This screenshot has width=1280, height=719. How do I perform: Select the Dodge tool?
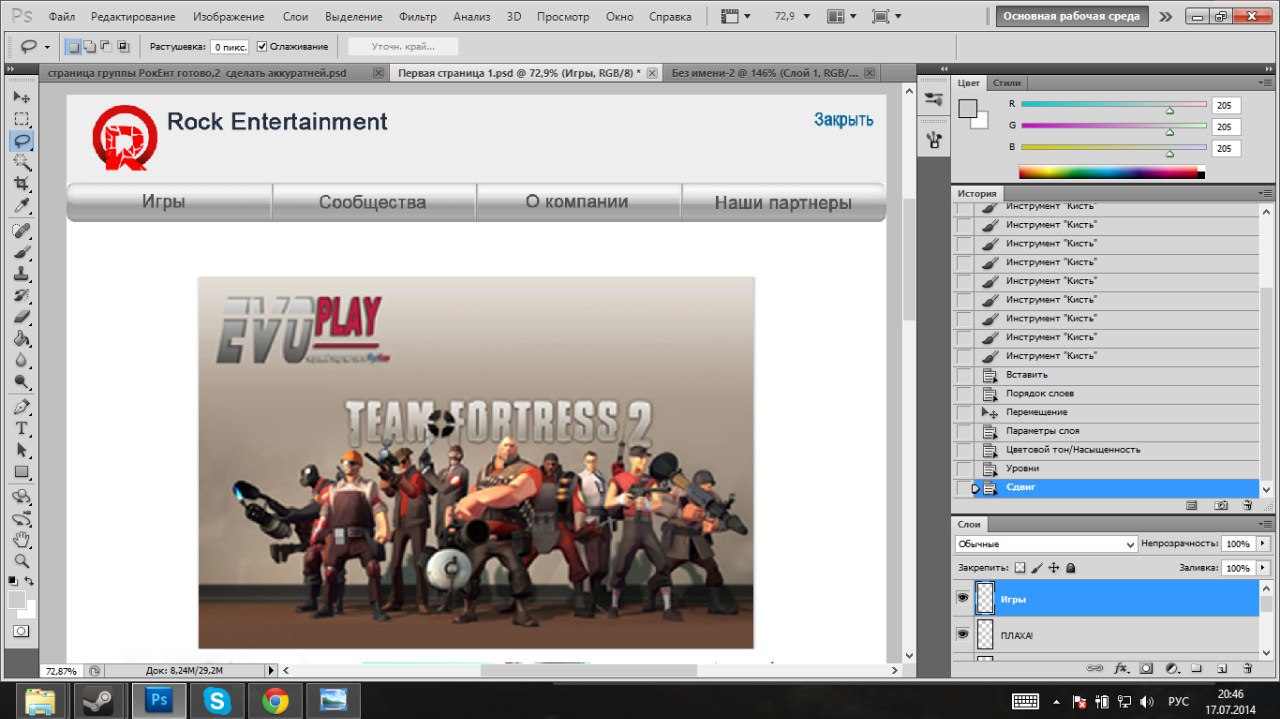coord(21,383)
